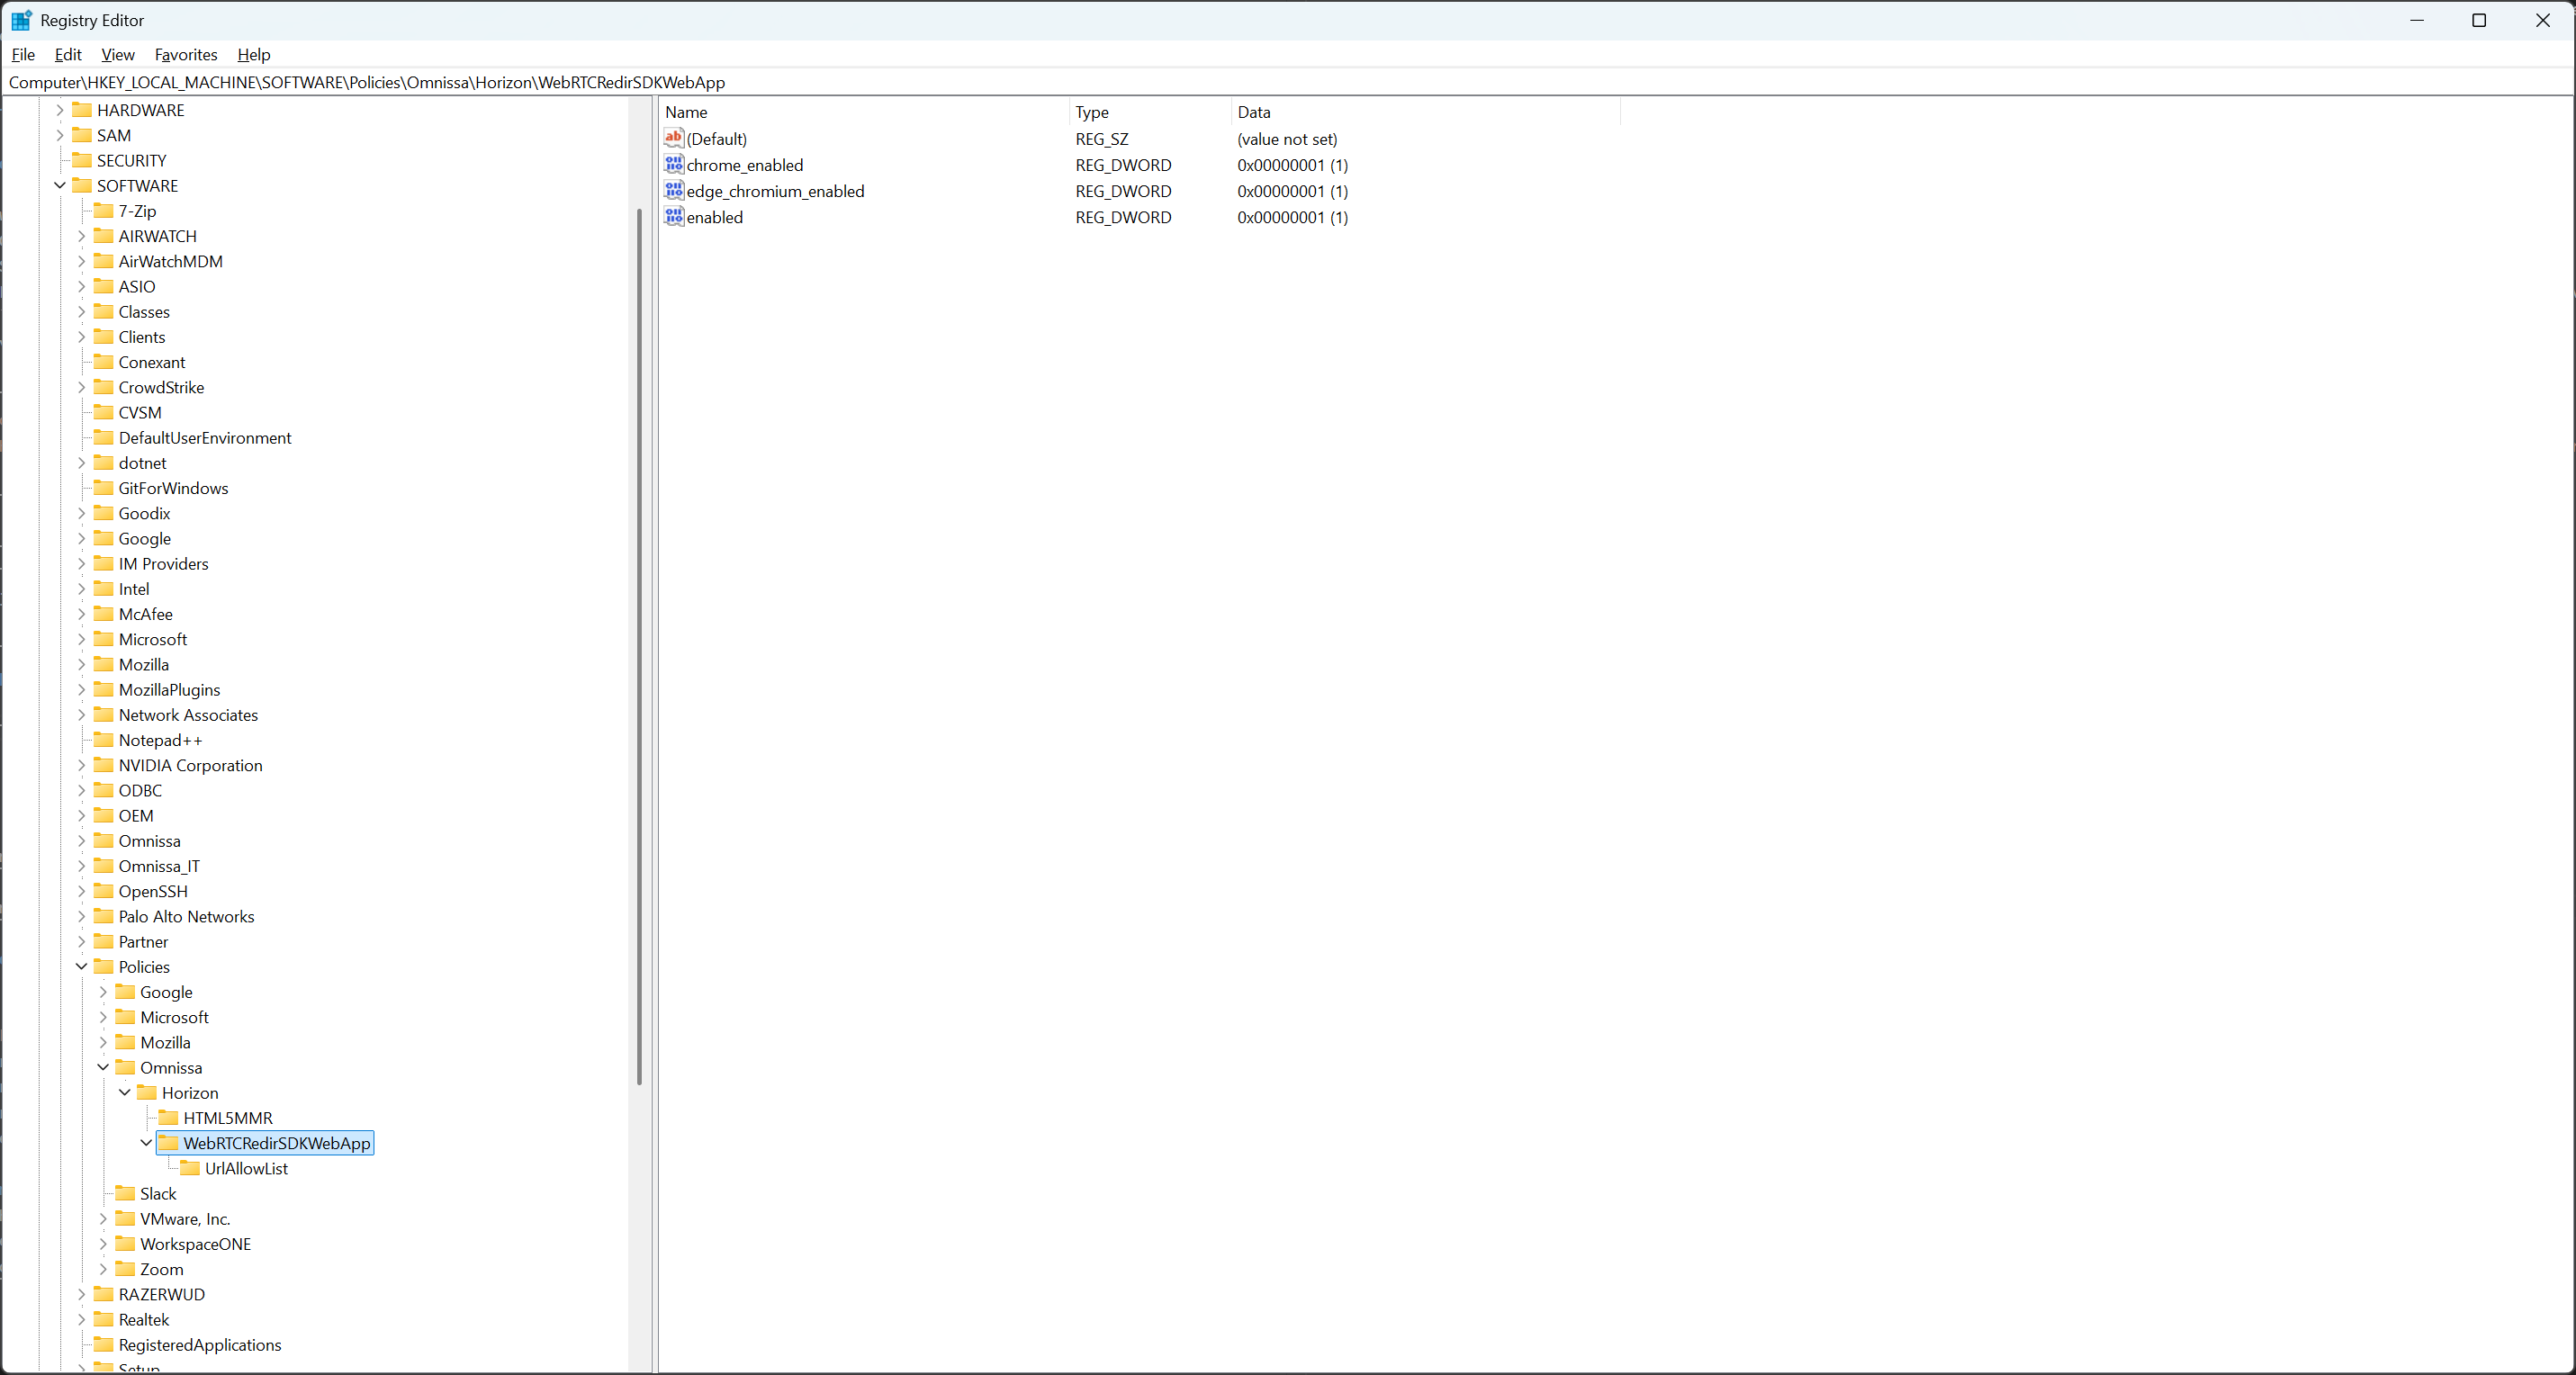Expand the CrowdStrike key
The image size is (2576, 1375).
click(81, 387)
